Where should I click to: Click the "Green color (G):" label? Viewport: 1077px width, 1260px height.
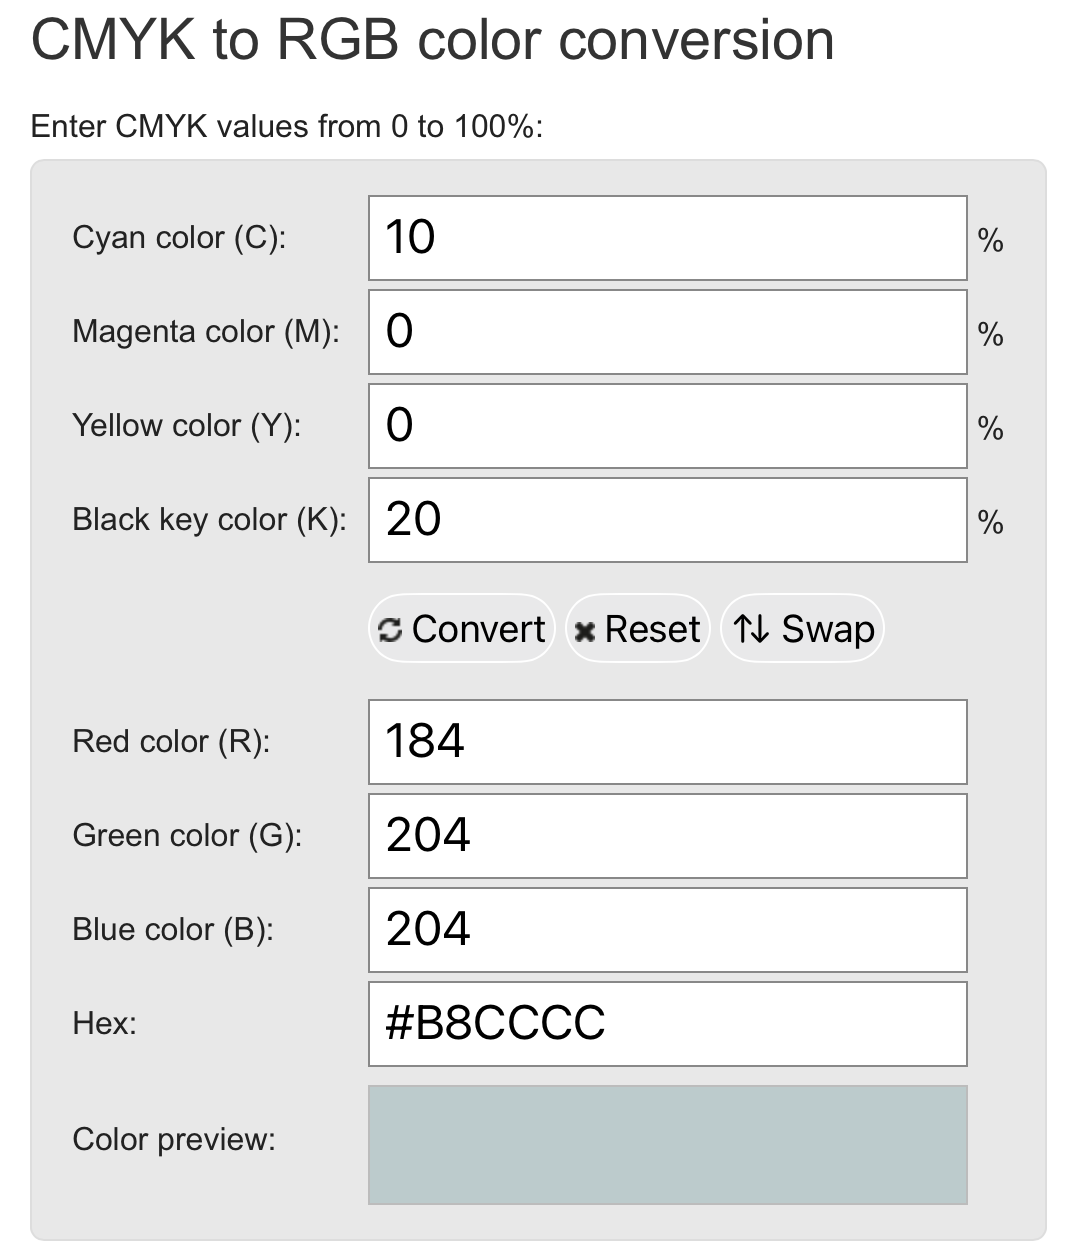click(x=187, y=836)
